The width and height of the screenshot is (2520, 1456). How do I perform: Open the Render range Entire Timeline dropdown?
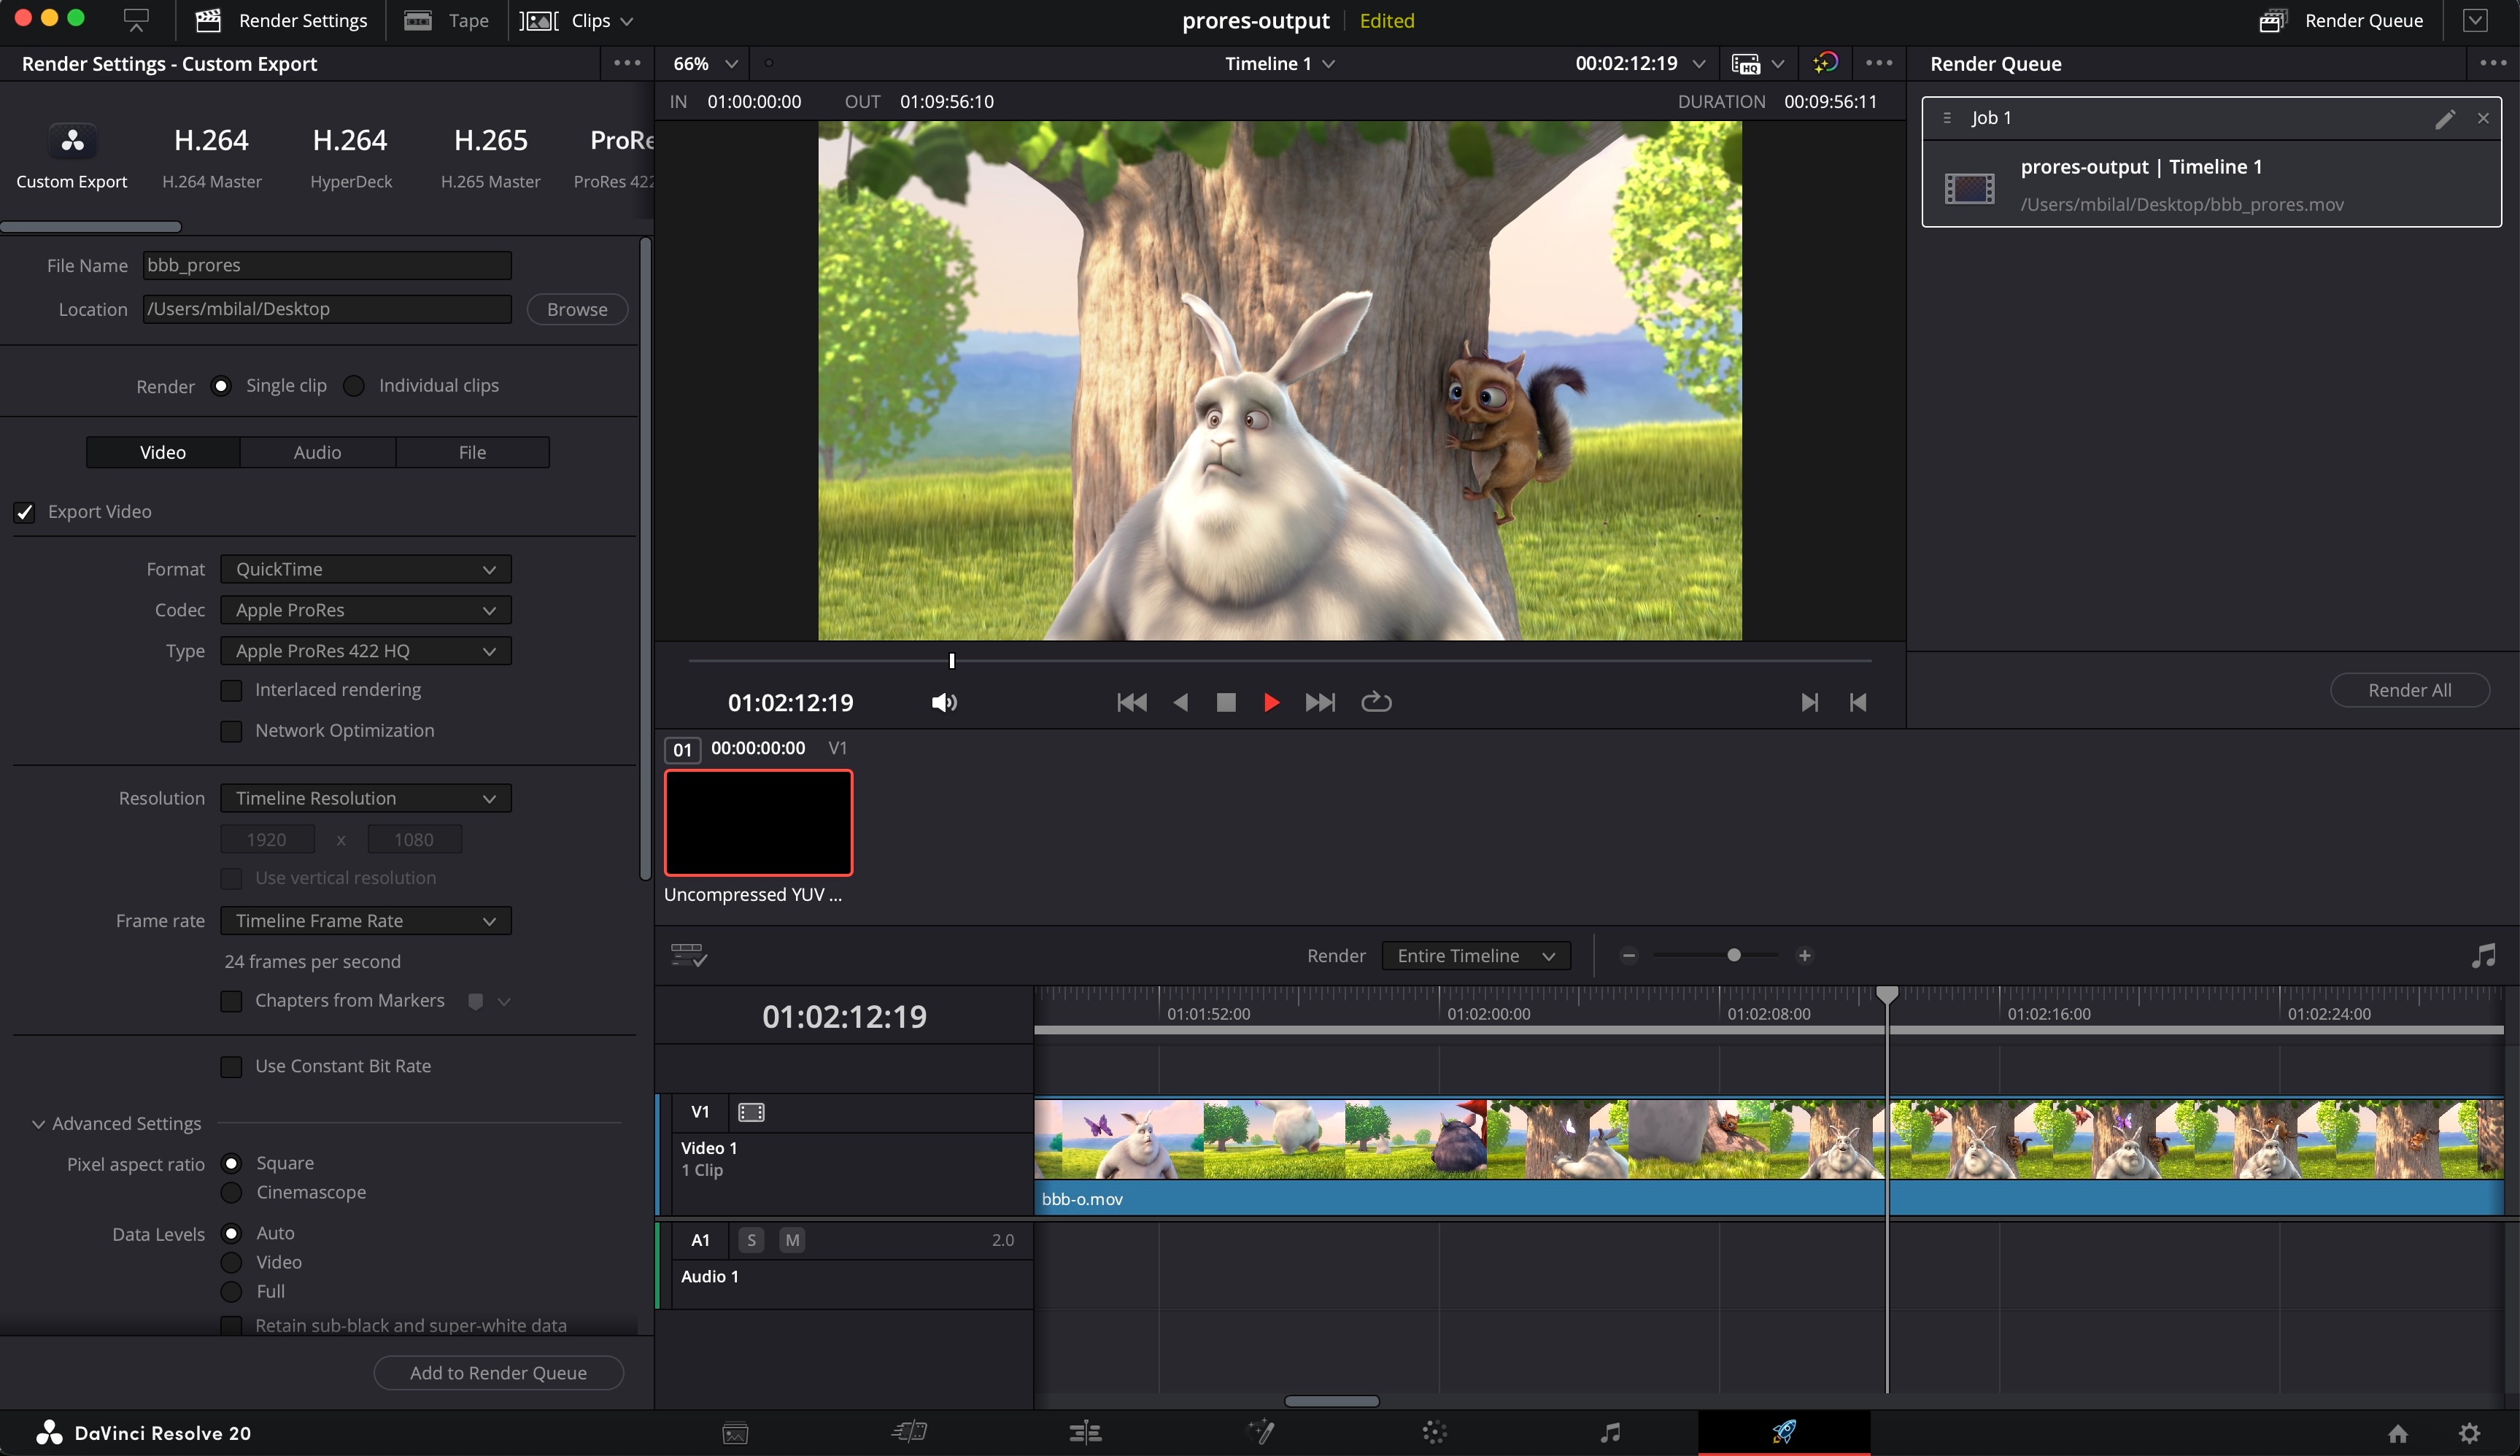click(x=1476, y=956)
